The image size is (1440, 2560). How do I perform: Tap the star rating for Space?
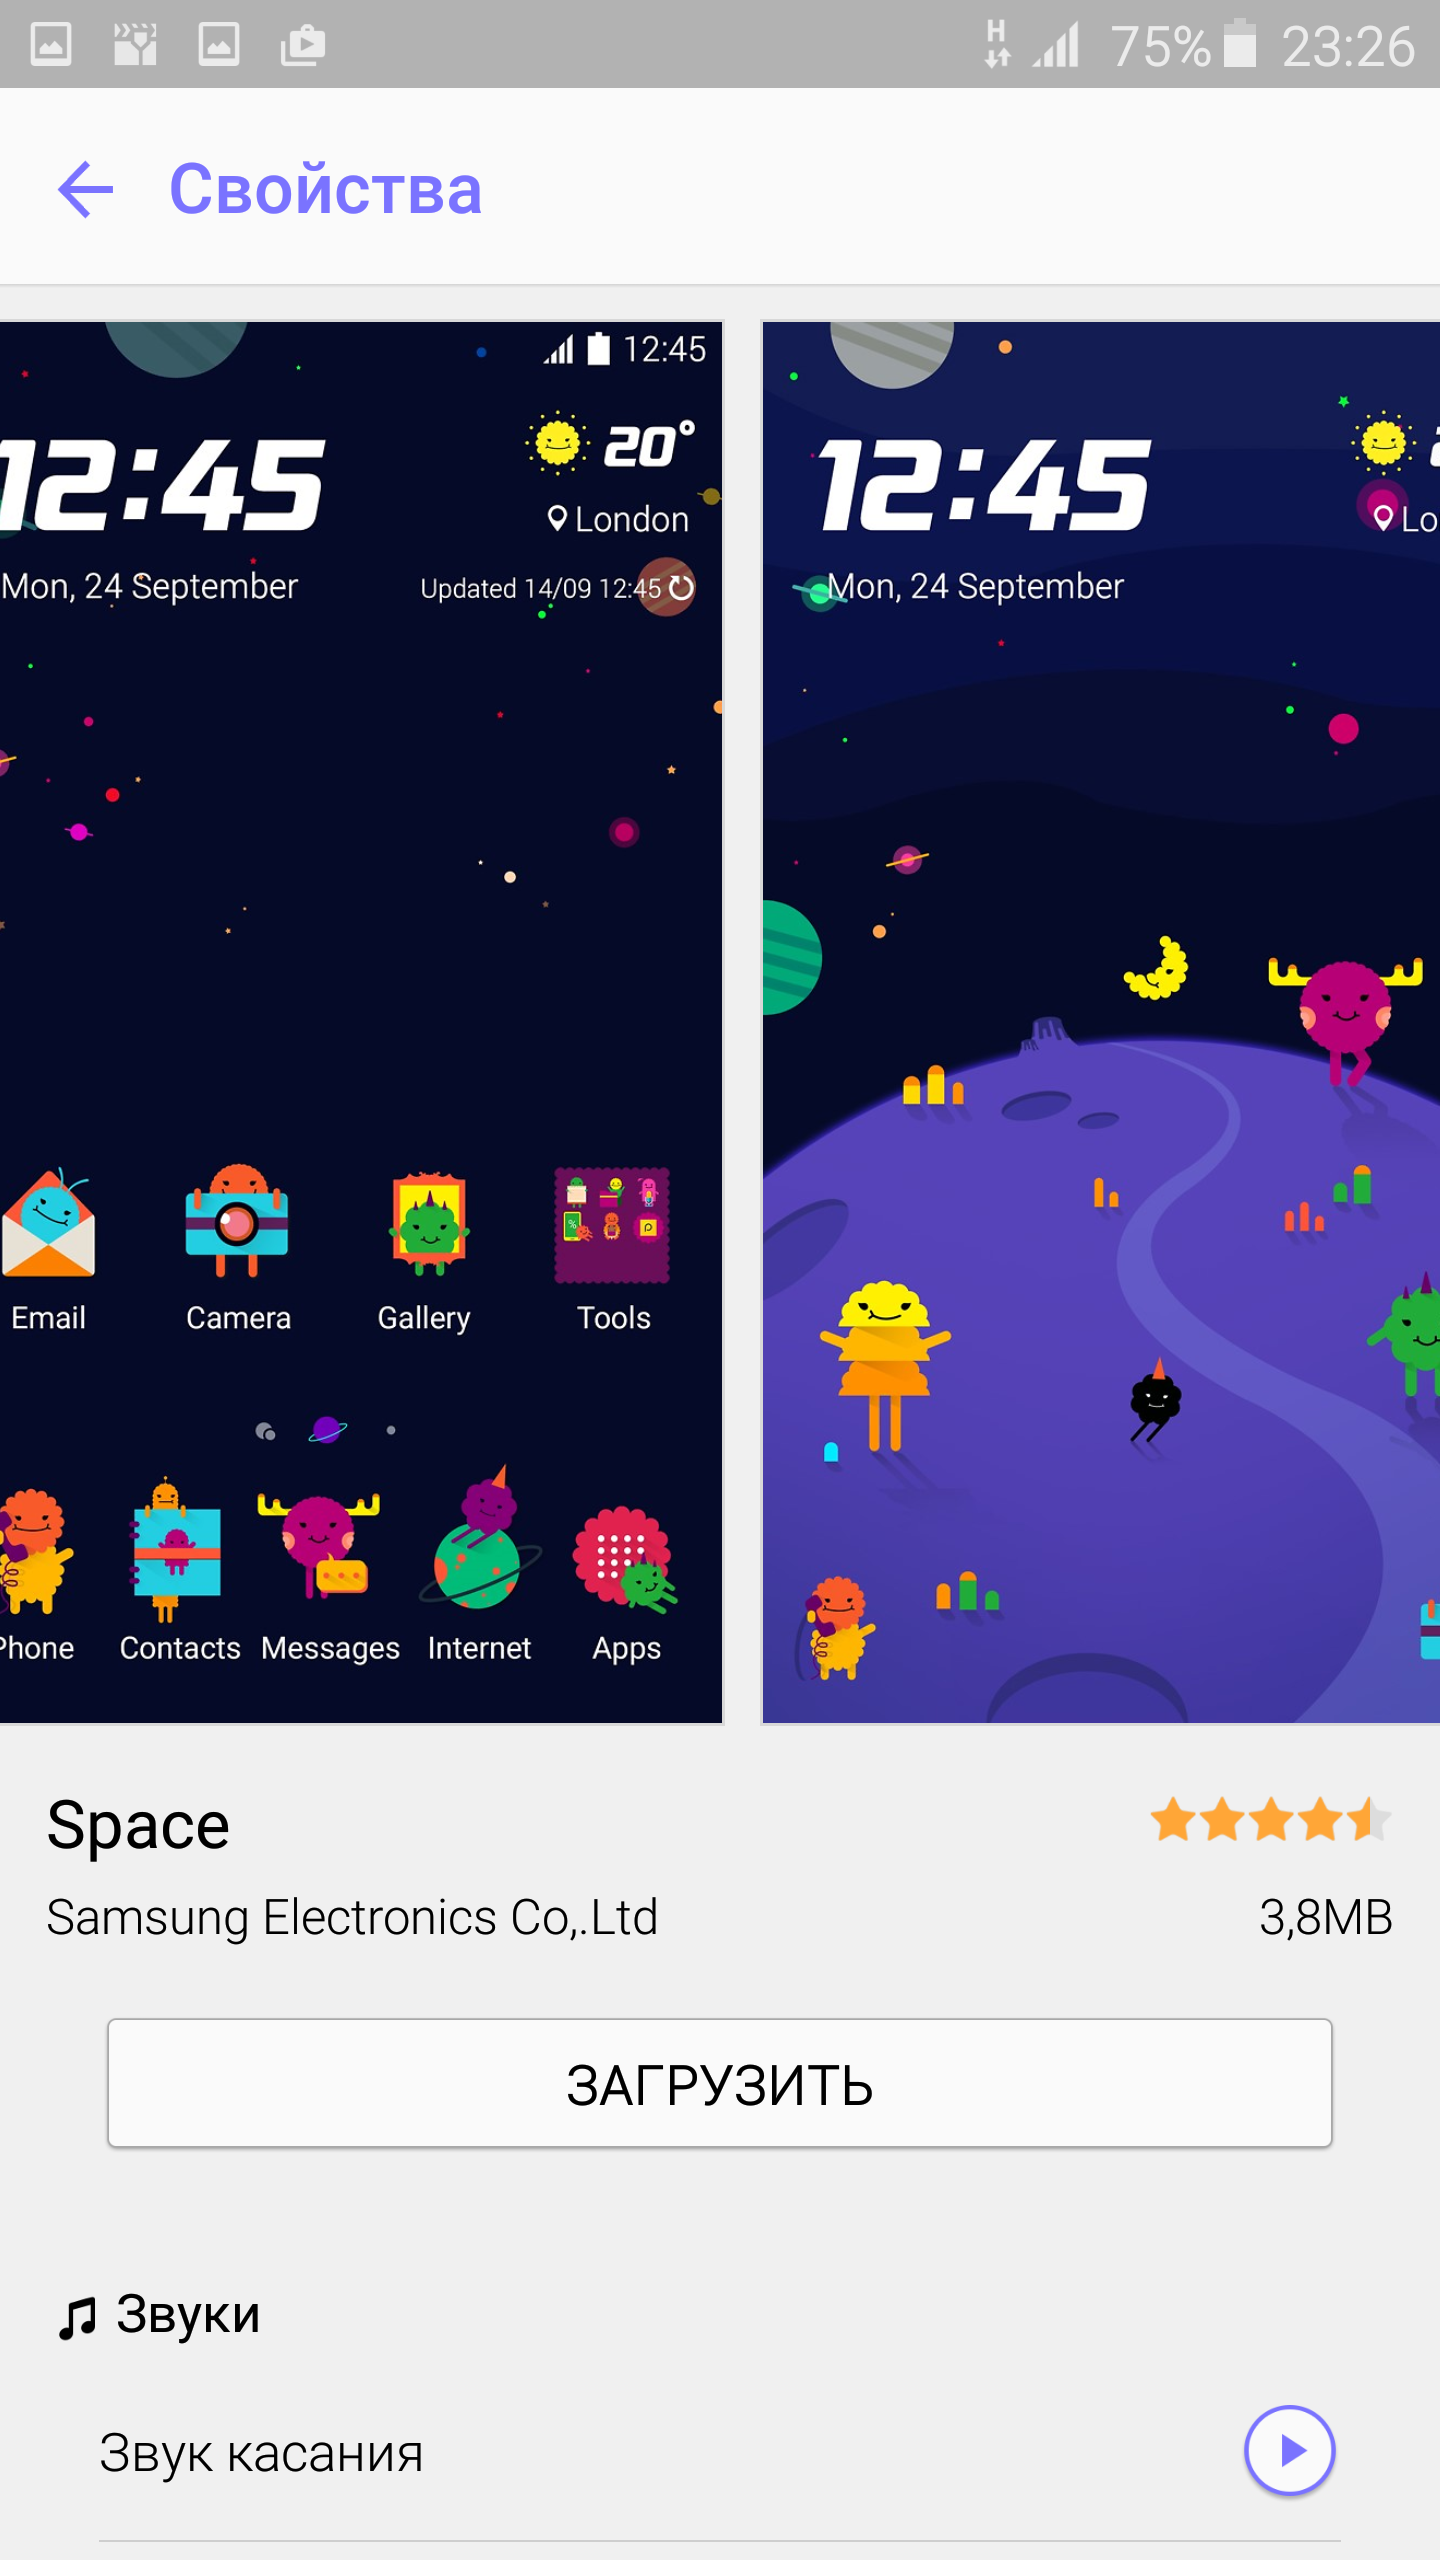[x=1270, y=1820]
